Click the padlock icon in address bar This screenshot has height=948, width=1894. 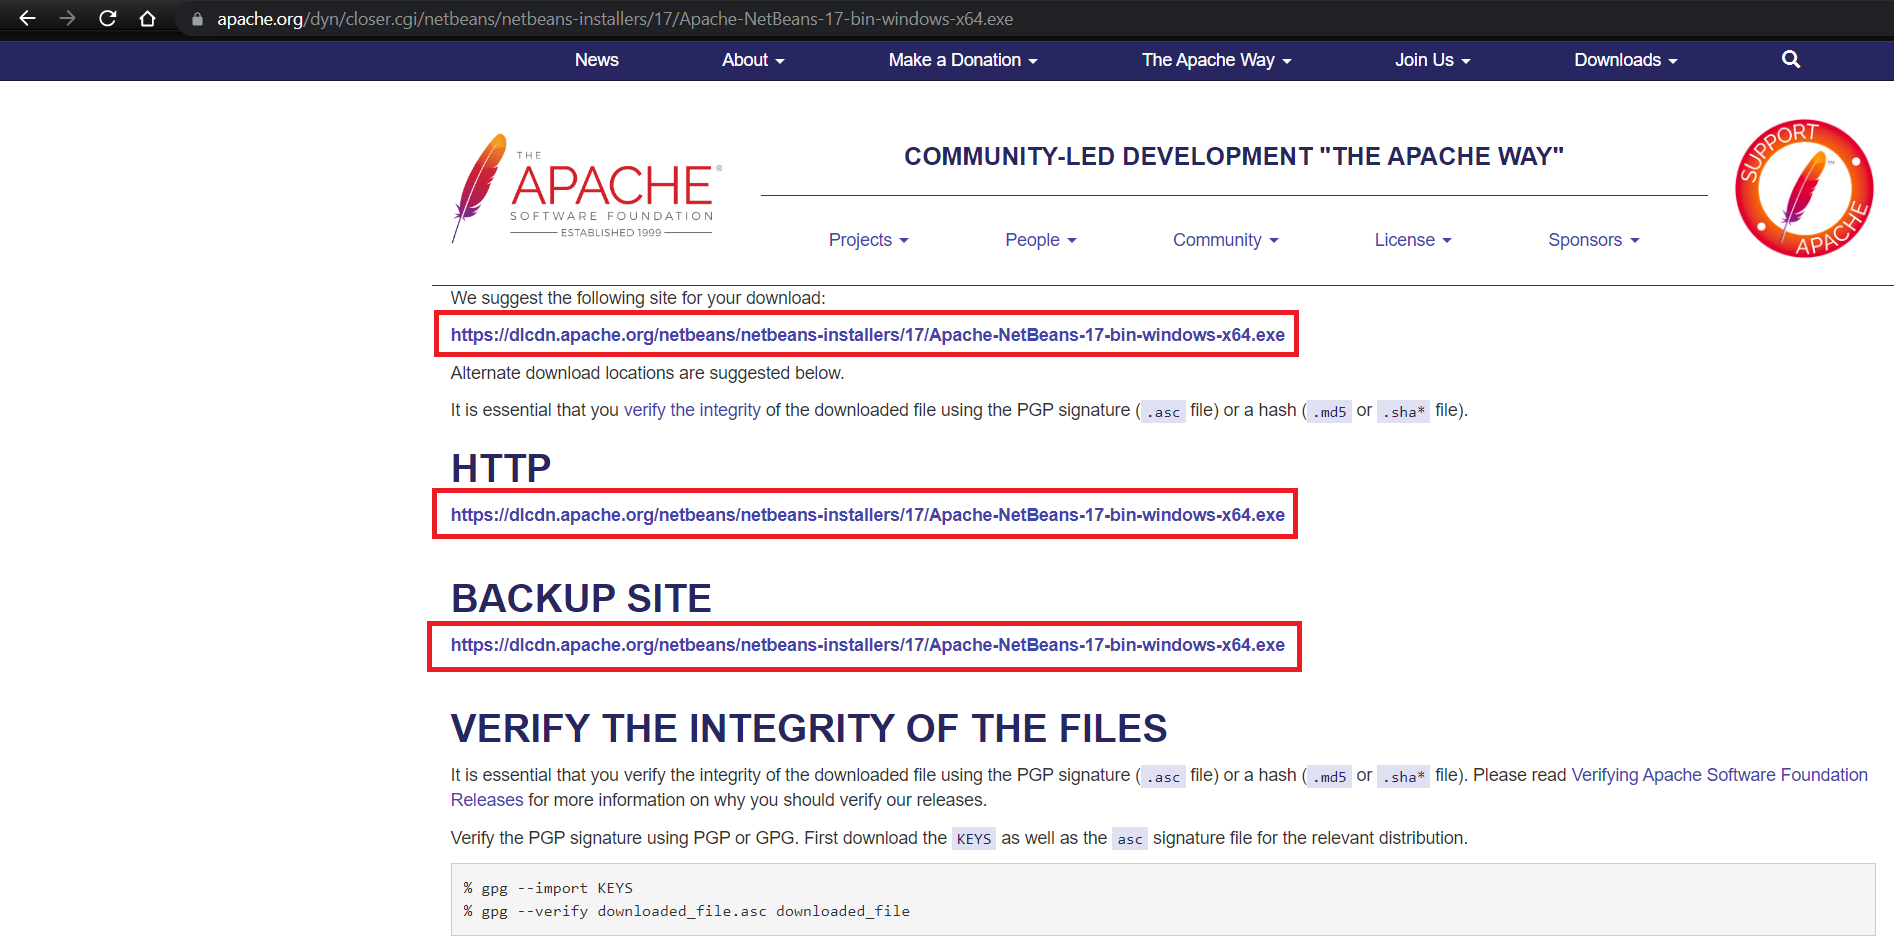[197, 19]
